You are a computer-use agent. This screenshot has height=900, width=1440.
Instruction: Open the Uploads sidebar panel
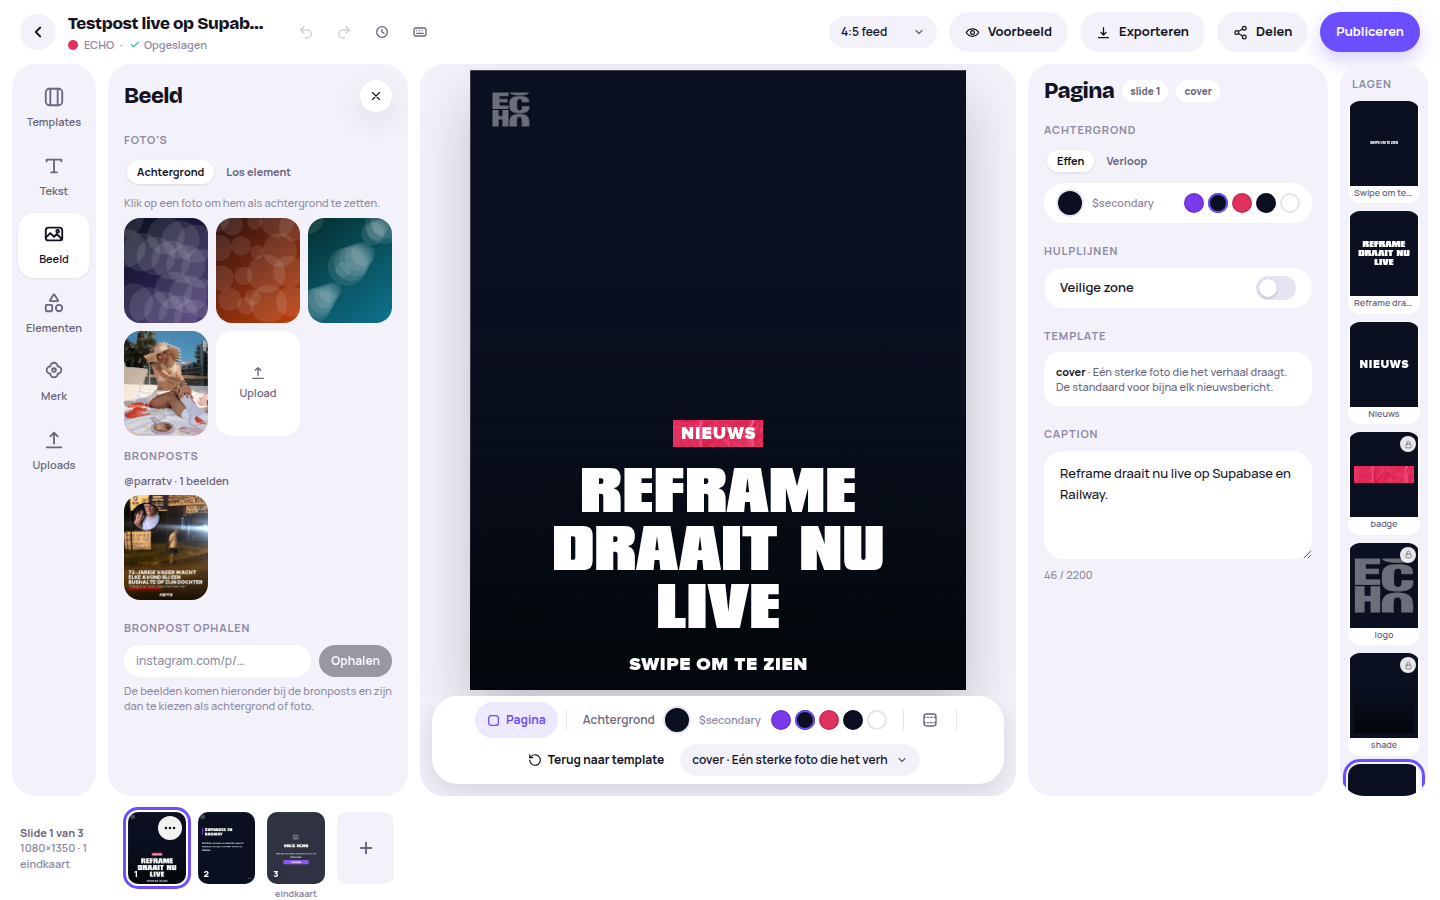coord(54,451)
